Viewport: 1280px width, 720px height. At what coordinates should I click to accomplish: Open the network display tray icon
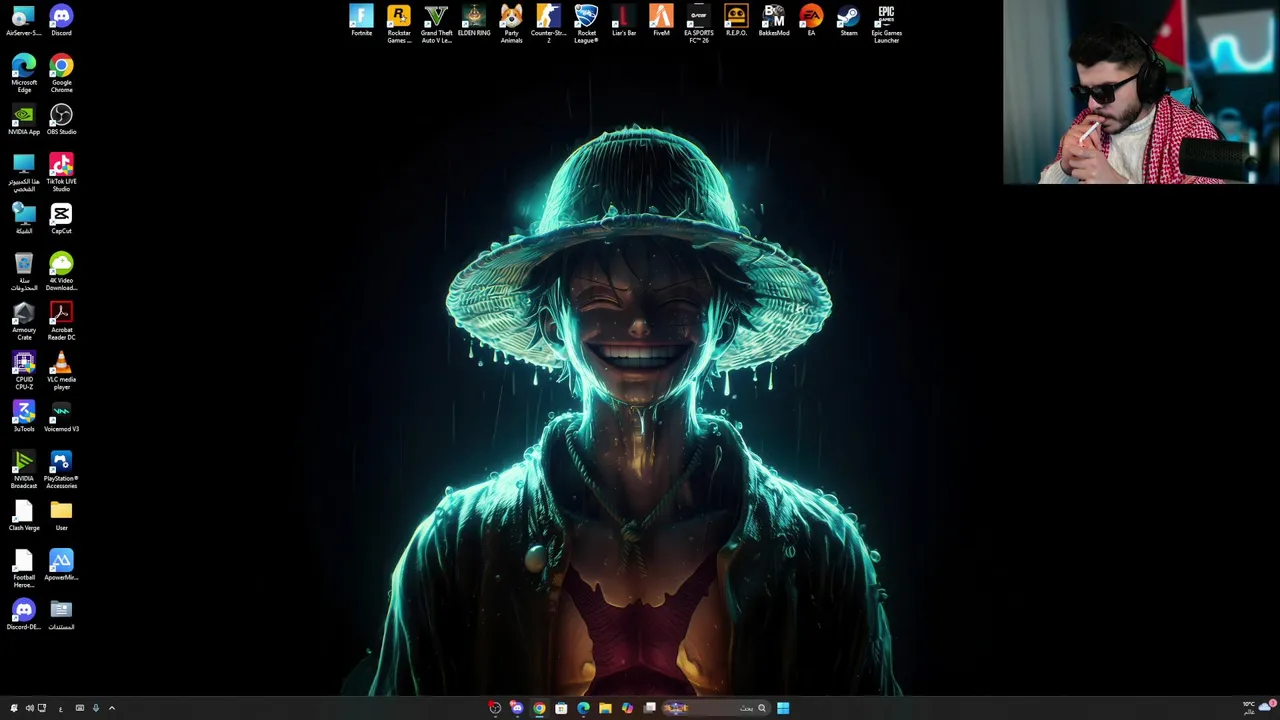[42, 708]
